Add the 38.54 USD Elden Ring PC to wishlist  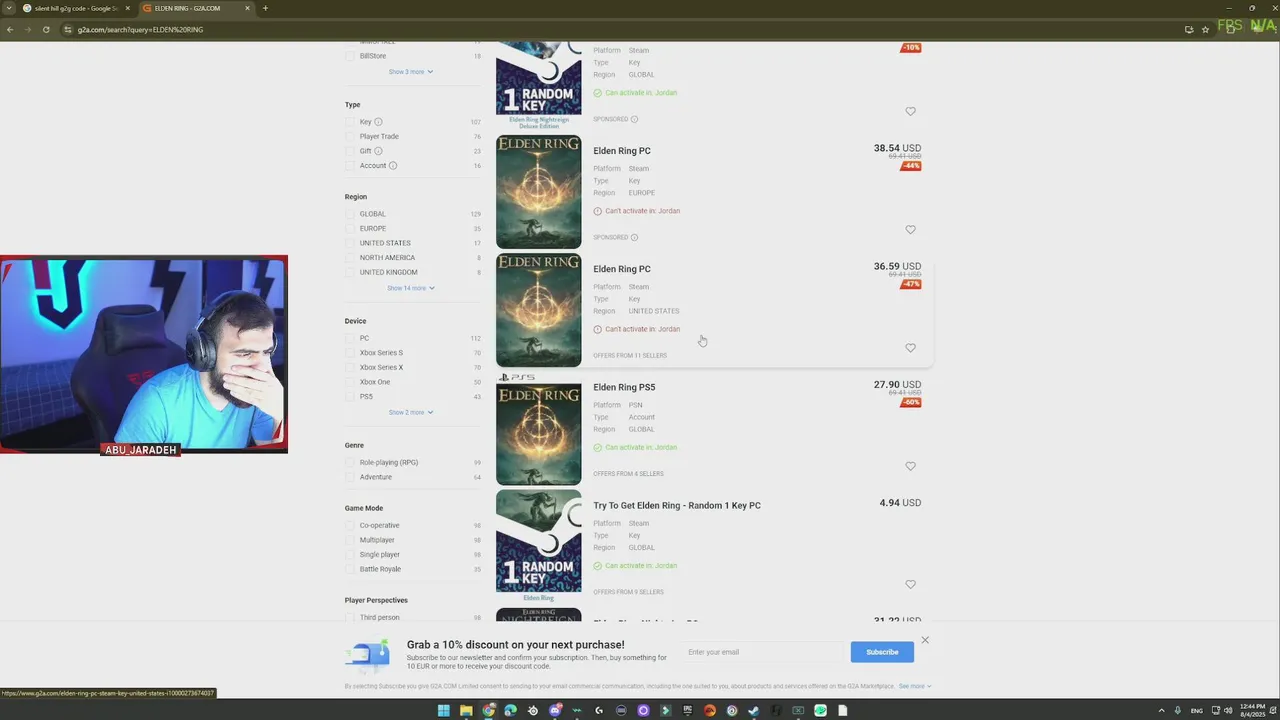[x=910, y=230]
